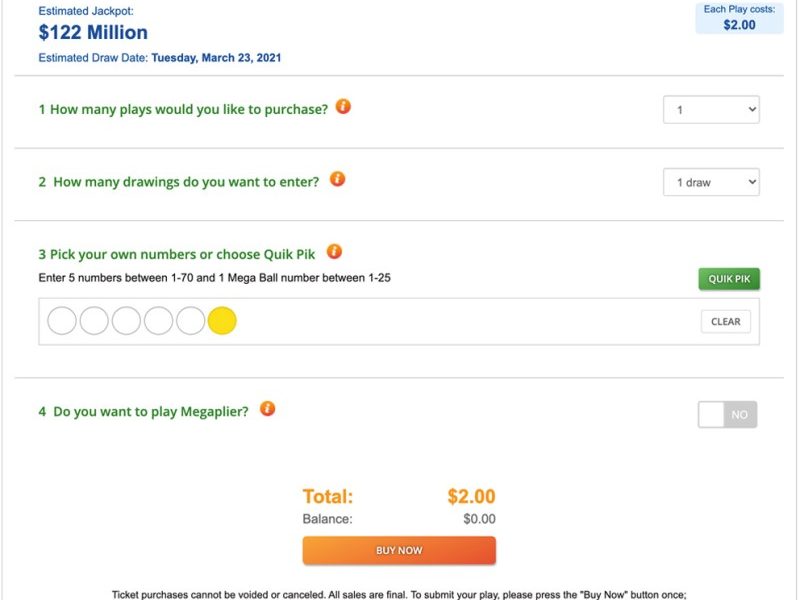The image size is (800, 600).
Task: Click info icon beside drawings question
Action: [x=337, y=179]
